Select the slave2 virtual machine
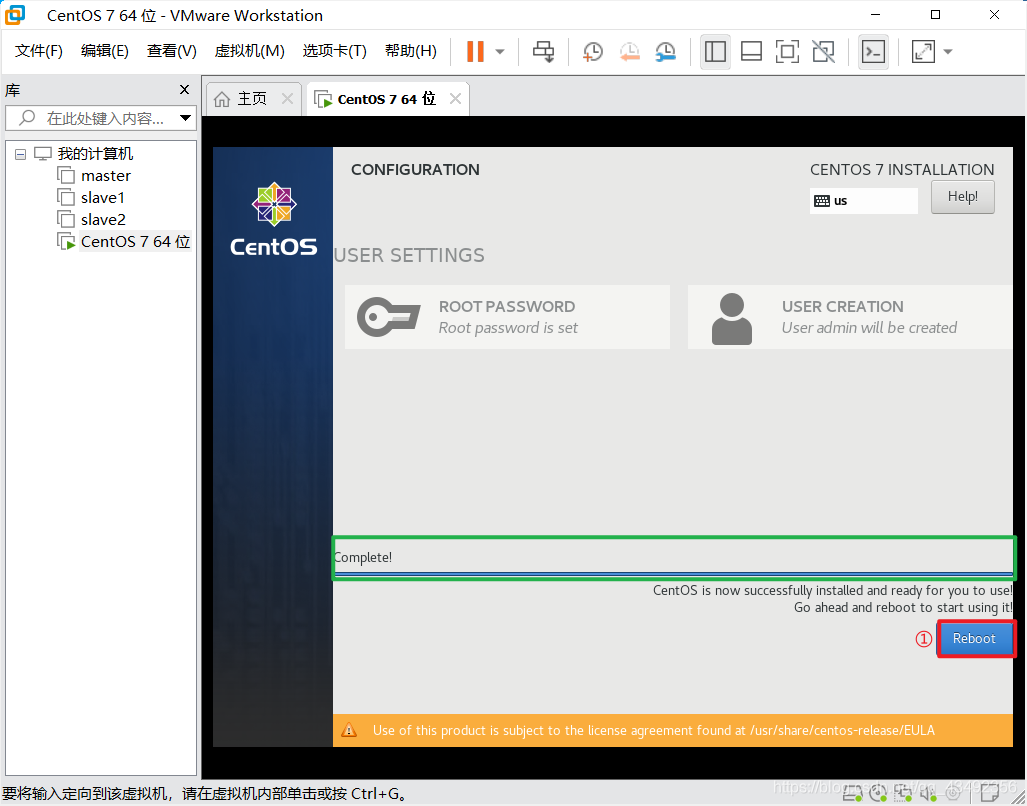The image size is (1027, 806). pyautogui.click(x=103, y=219)
